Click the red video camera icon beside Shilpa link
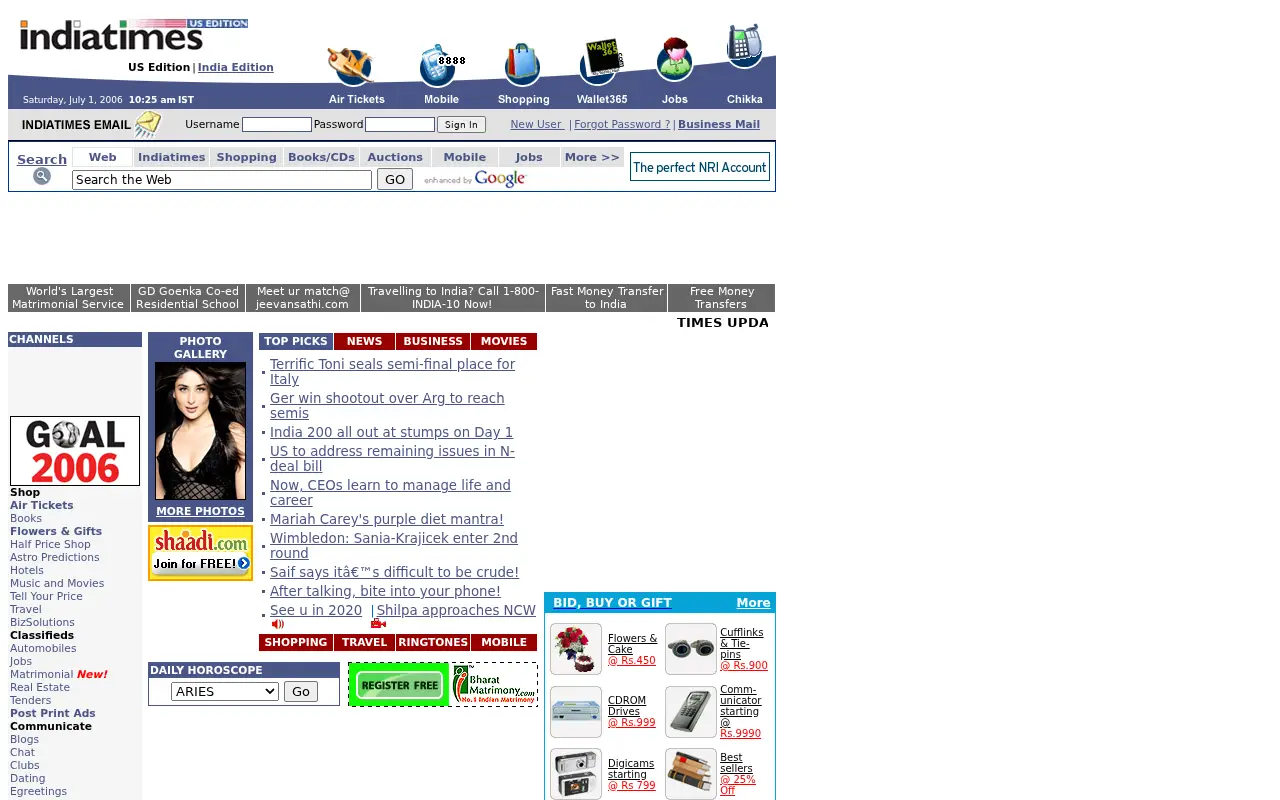This screenshot has width=1280, height=800. pyautogui.click(x=378, y=624)
